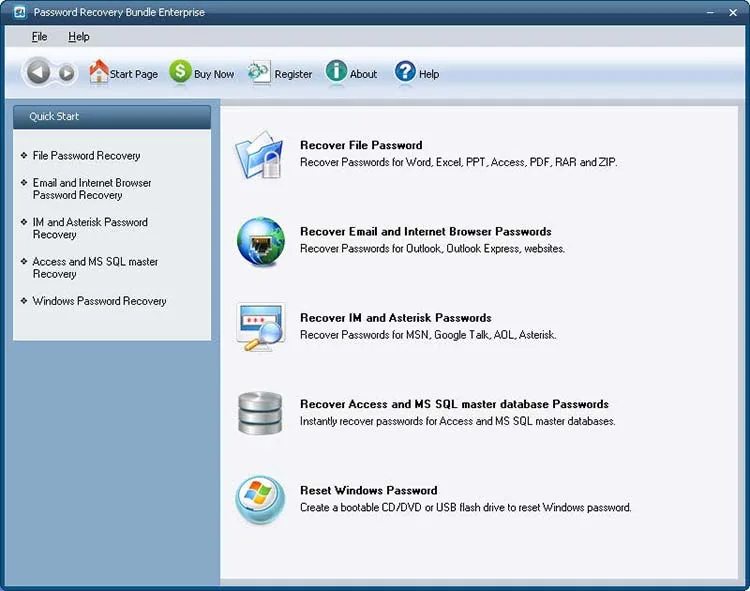Screen dimensions: 750x591
Task: Click the magnifier asterisk password icon
Action: (261, 327)
